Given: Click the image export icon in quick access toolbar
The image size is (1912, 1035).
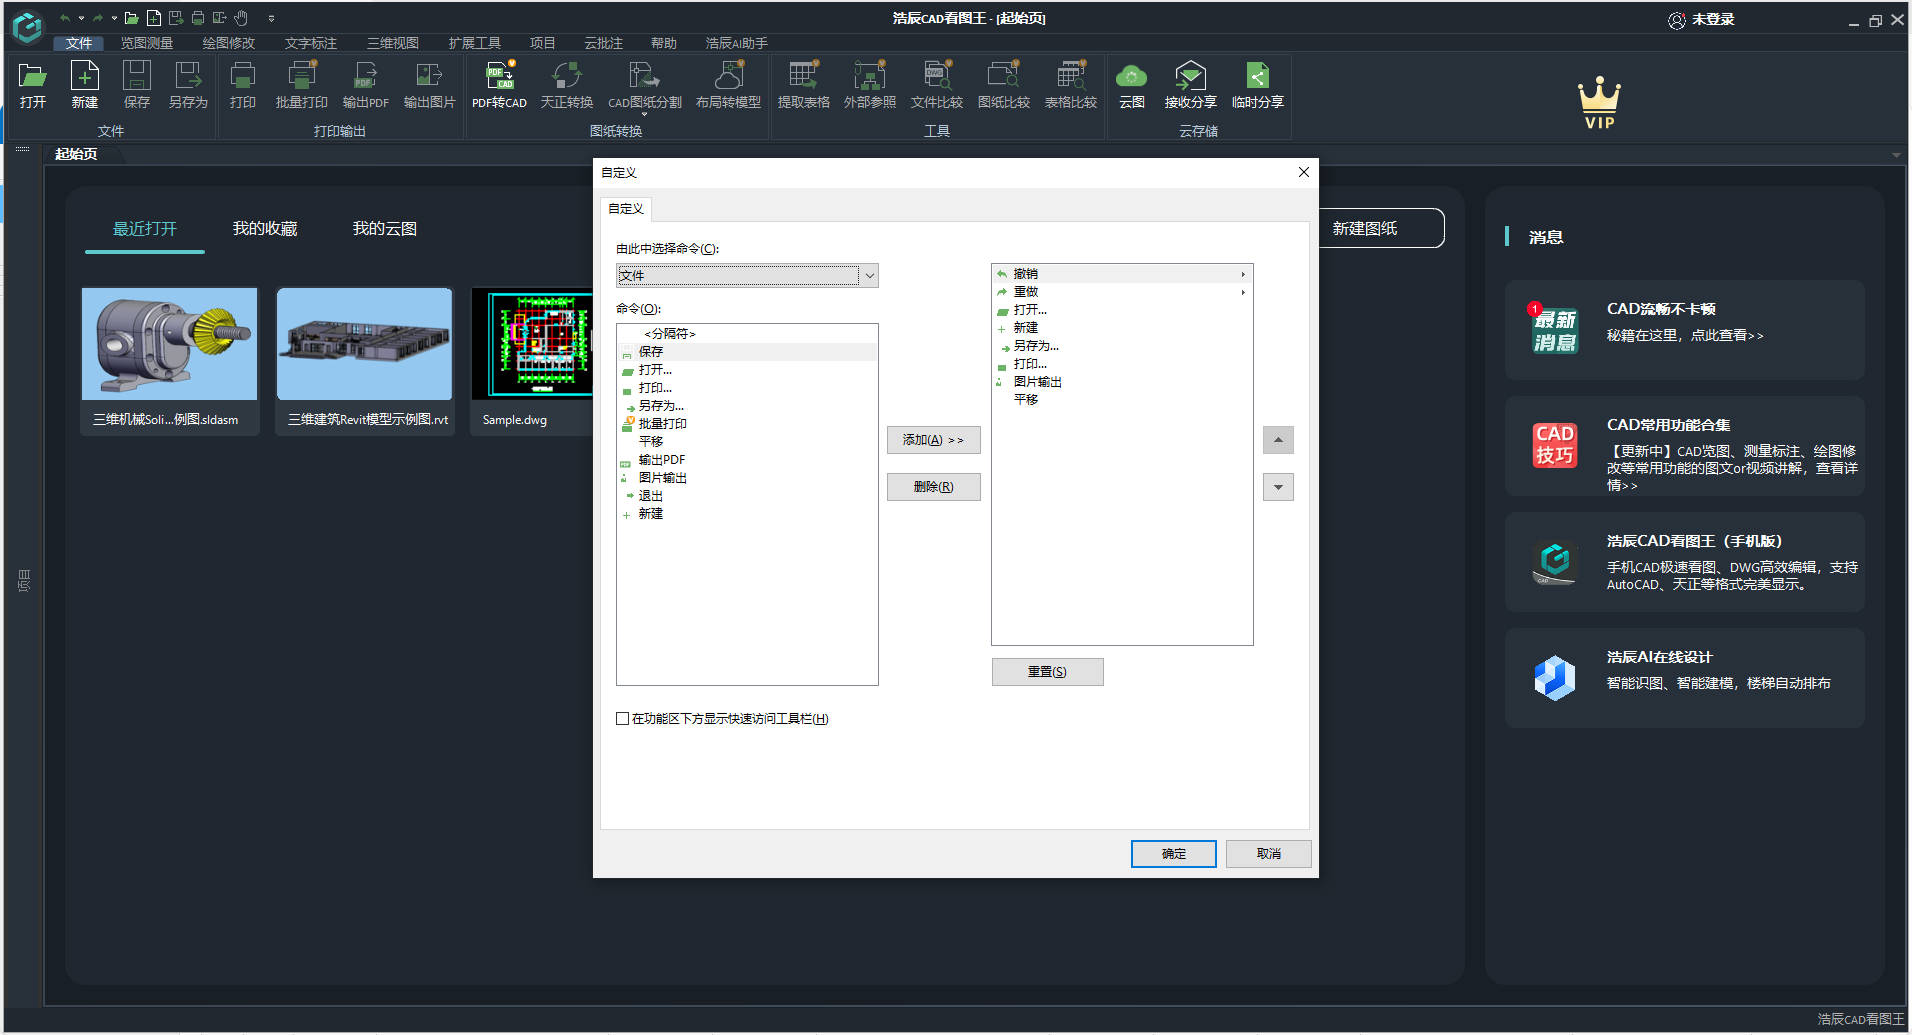Looking at the screenshot, I should [219, 18].
